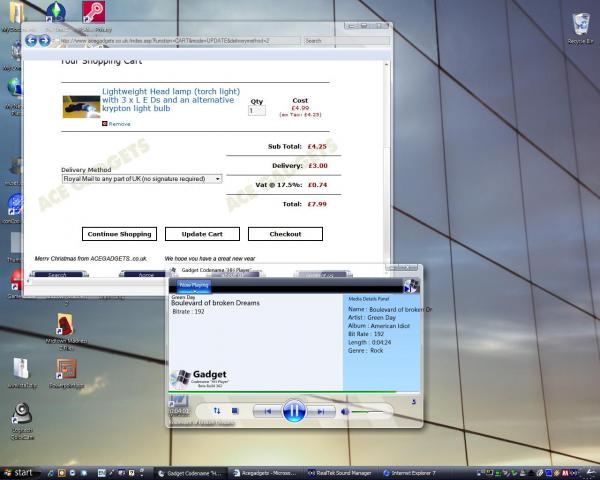Click the Artist: Green Day detail text
This screenshot has height=480, width=600.
pos(372,318)
